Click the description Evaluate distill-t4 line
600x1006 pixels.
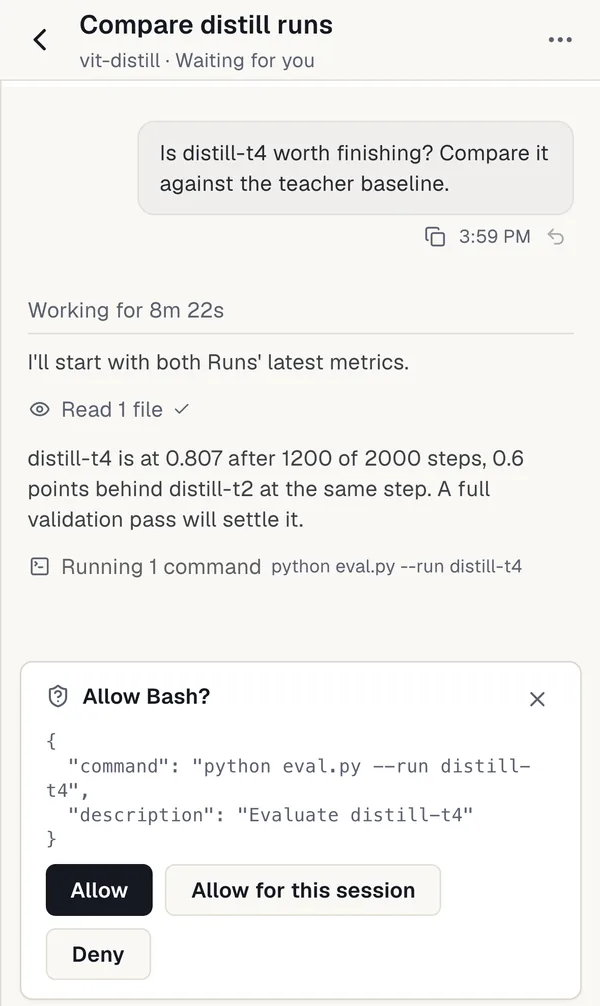[270, 815]
